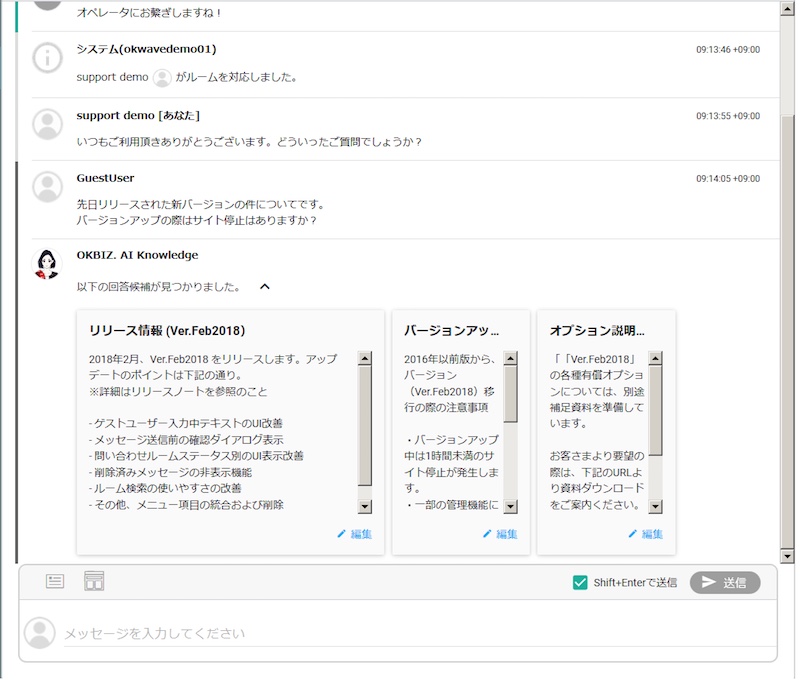Click the support demo [あなた] avatar
The width and height of the screenshot is (800, 680).
point(47,124)
